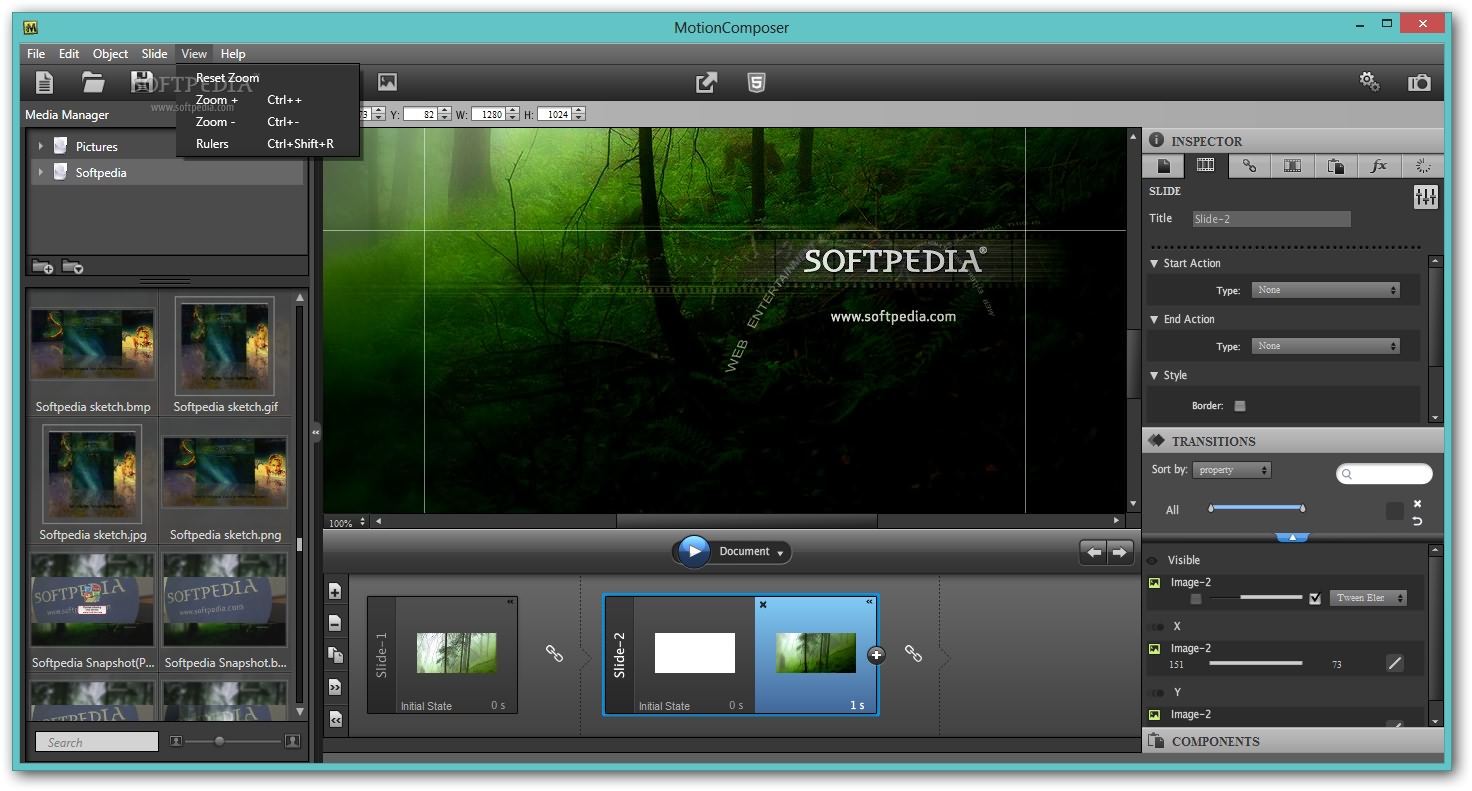Viewport: 1472px width, 791px height.
Task: Open the document page tab in Inspector
Action: tap(1163, 166)
